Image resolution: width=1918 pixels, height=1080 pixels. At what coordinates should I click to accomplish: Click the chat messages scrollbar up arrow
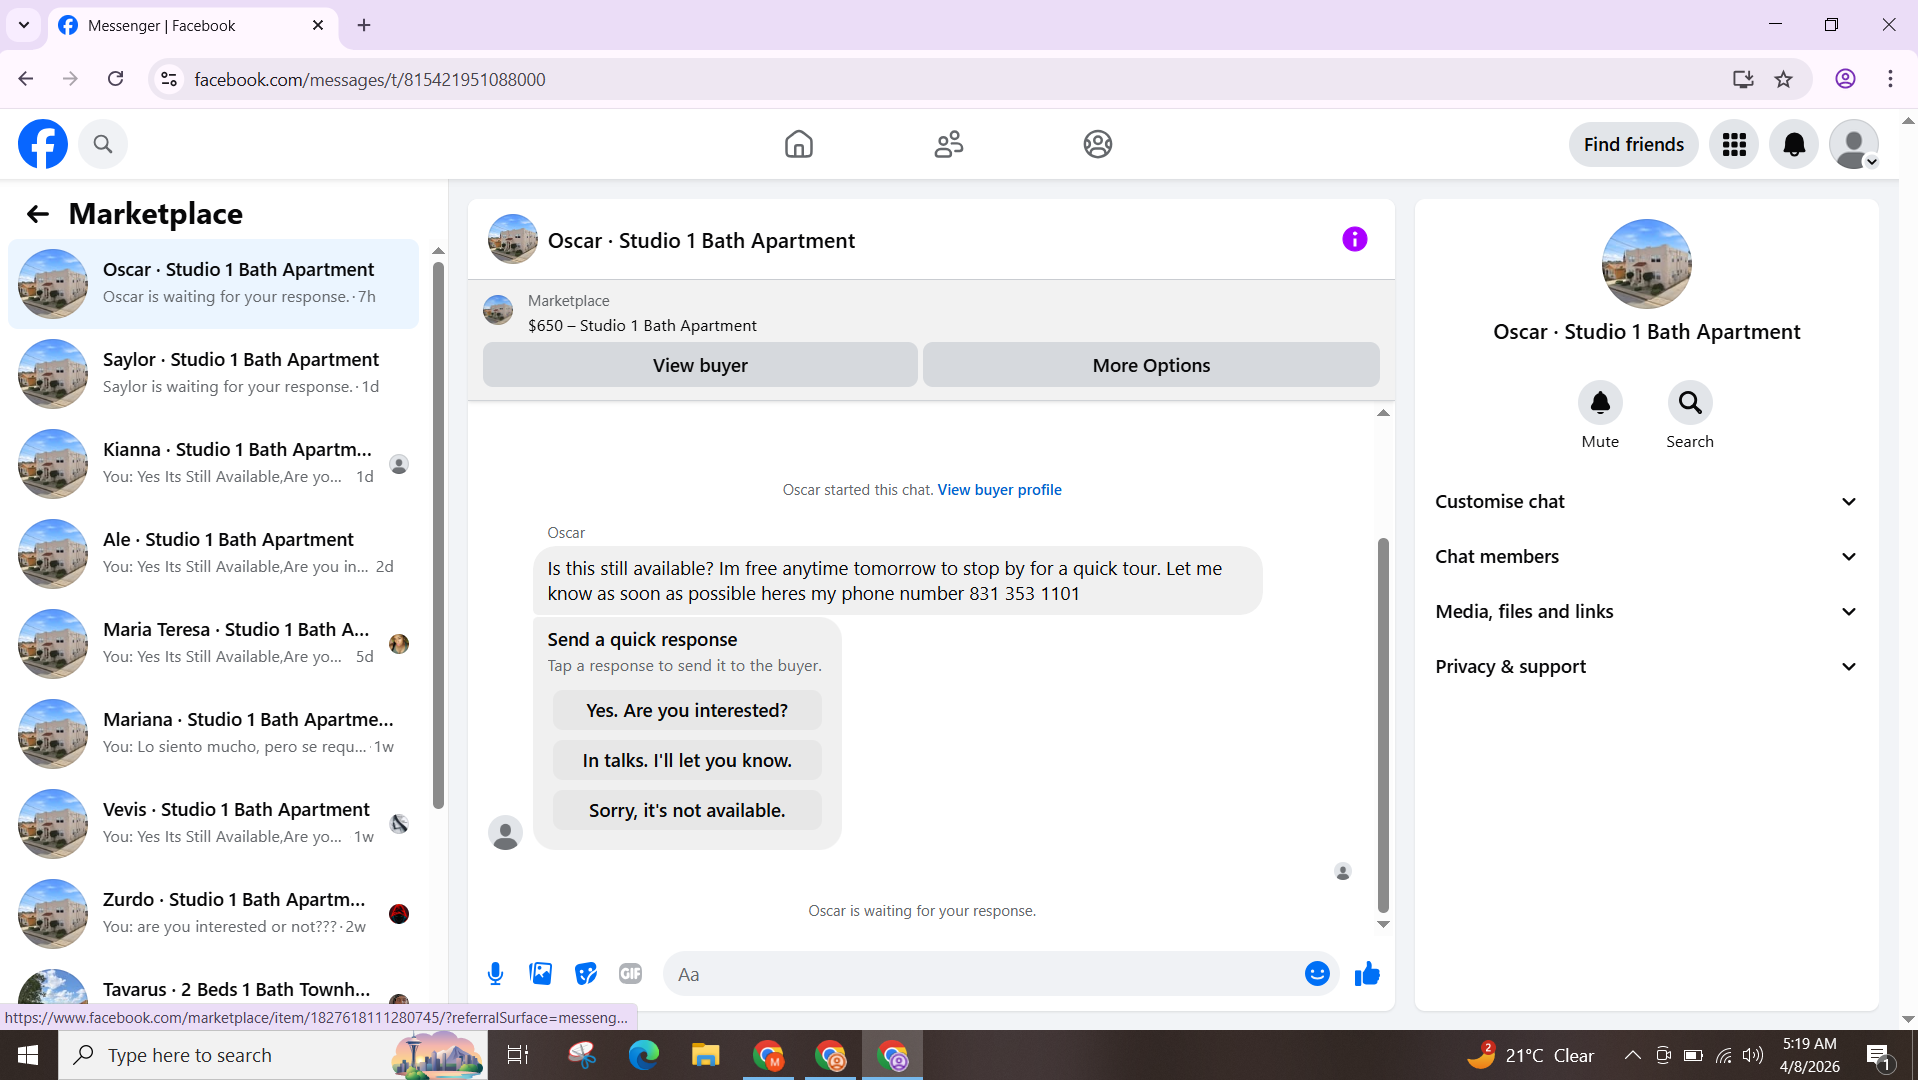[x=1383, y=413]
